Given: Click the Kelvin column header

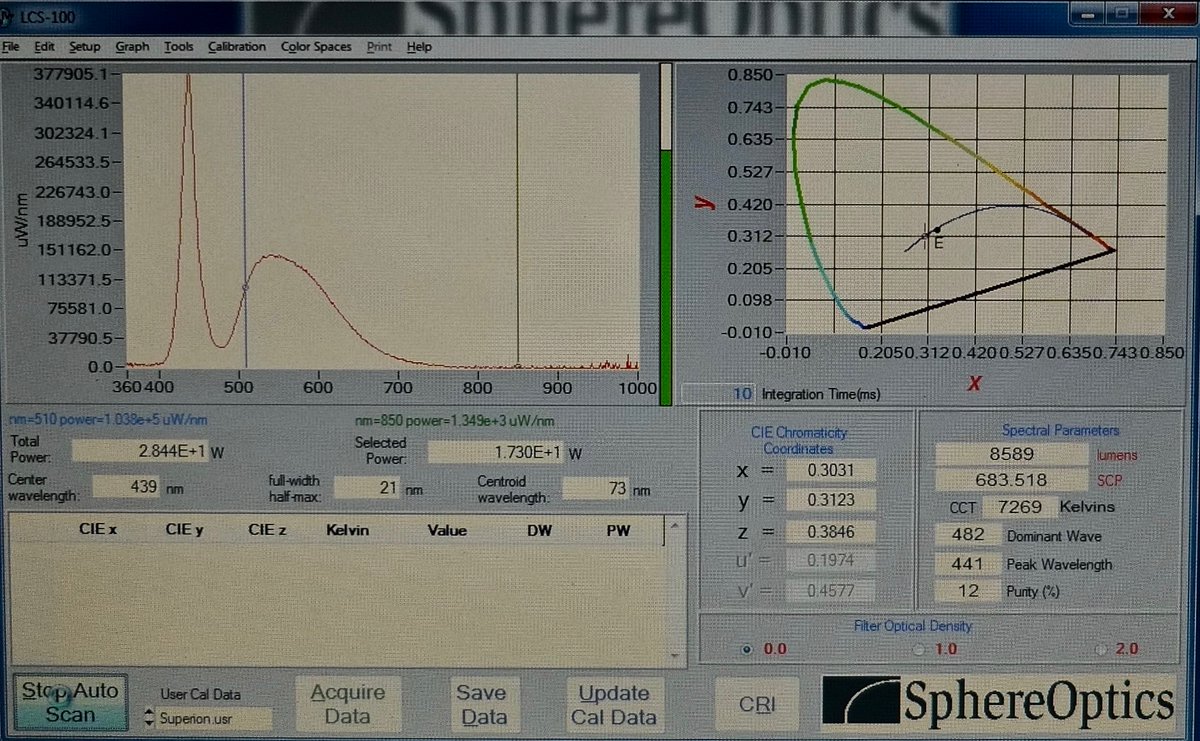Looking at the screenshot, I should pyautogui.click(x=347, y=530).
